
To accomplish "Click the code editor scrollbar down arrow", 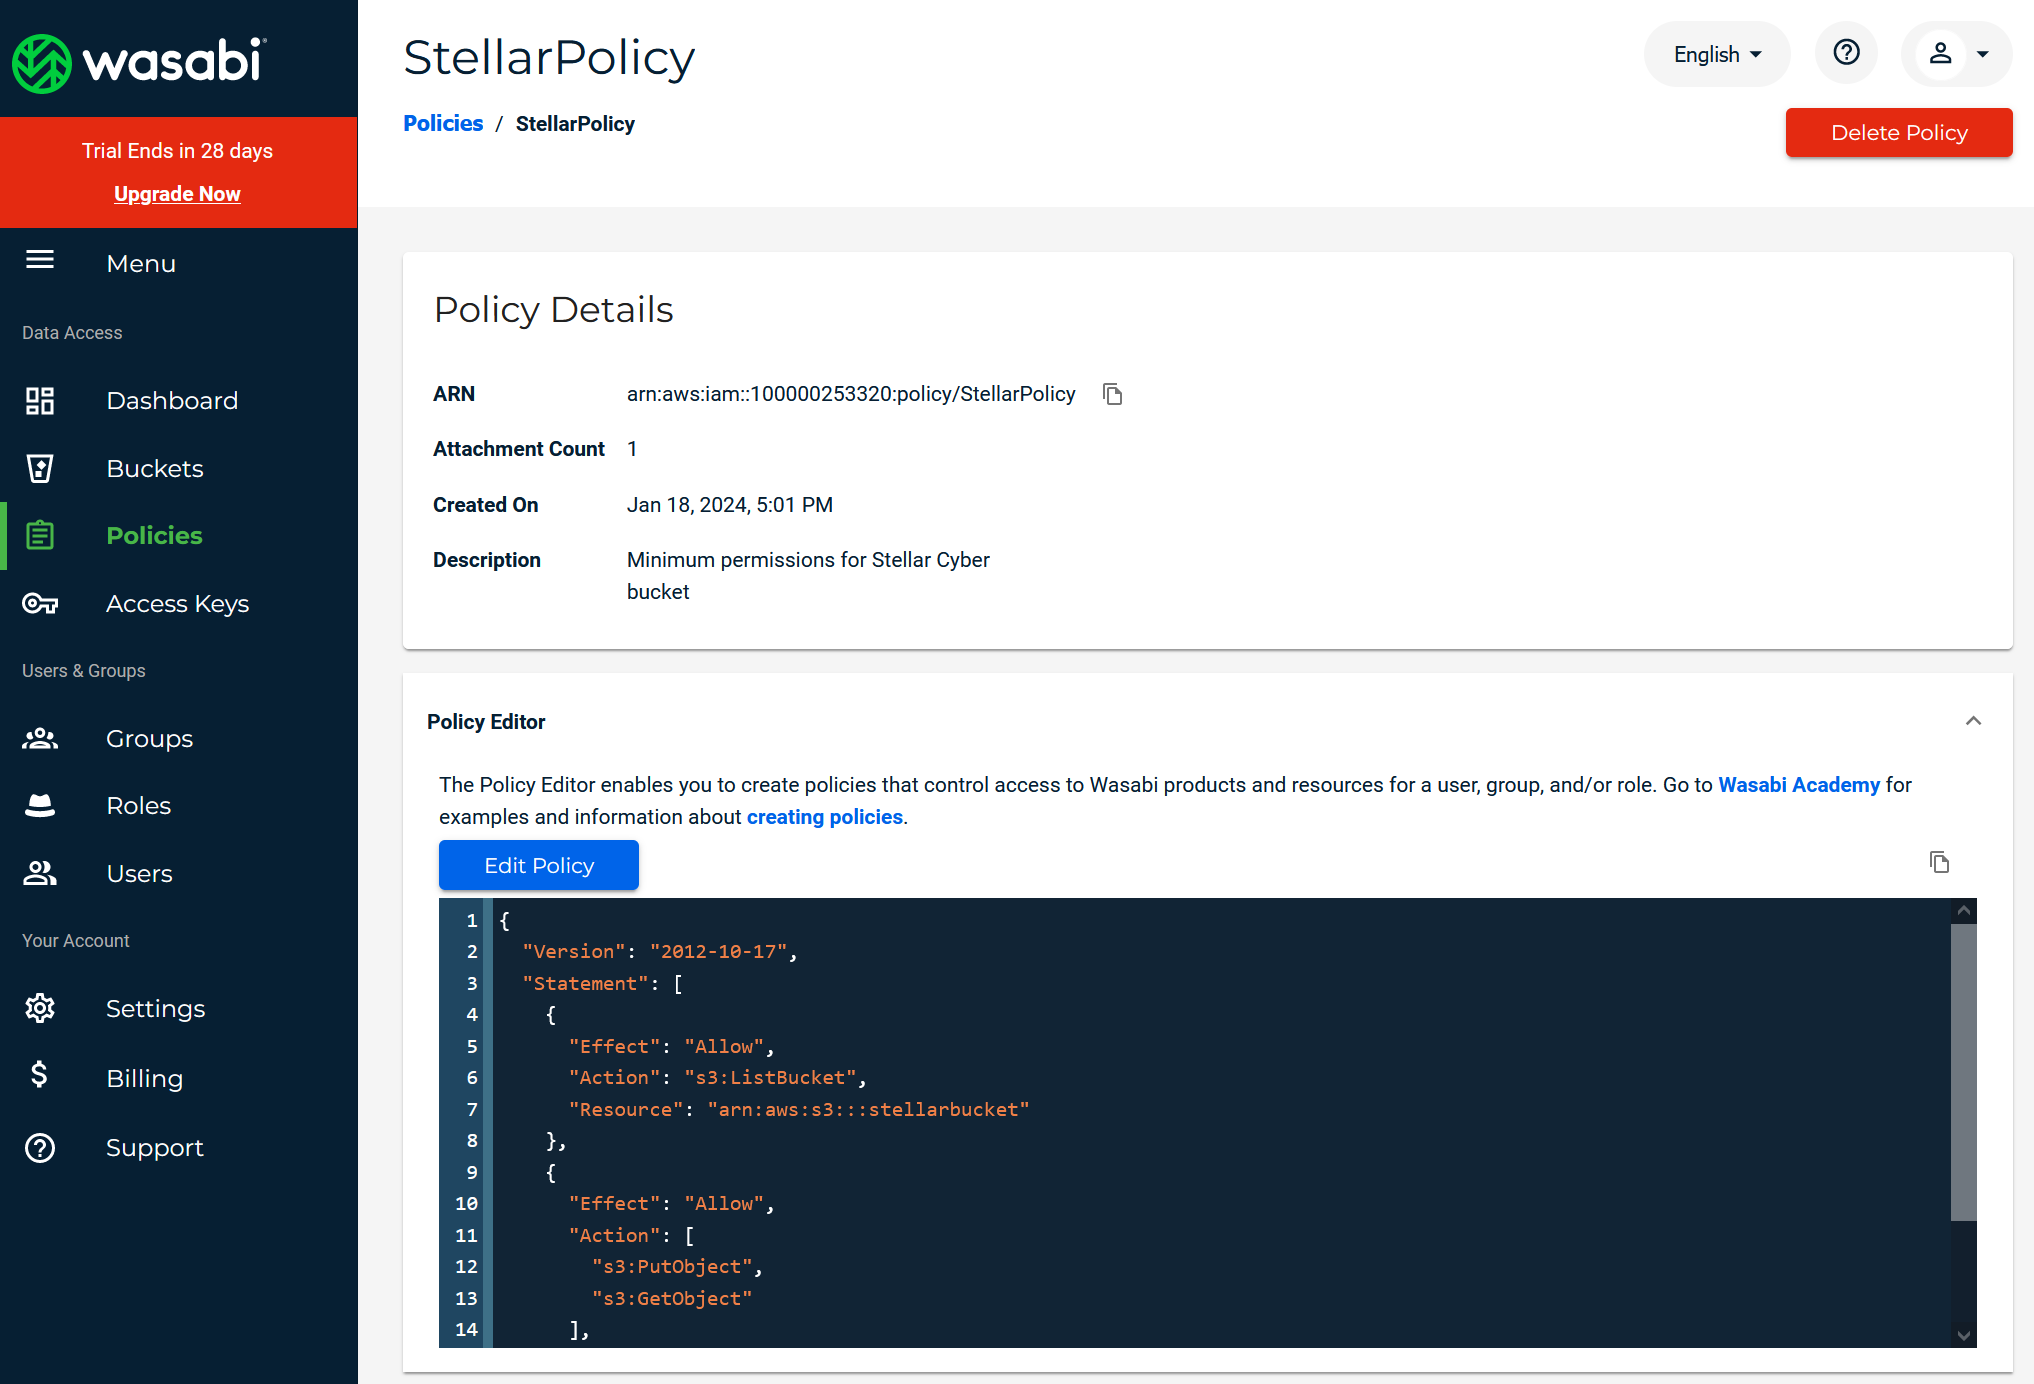I will tap(1963, 1335).
